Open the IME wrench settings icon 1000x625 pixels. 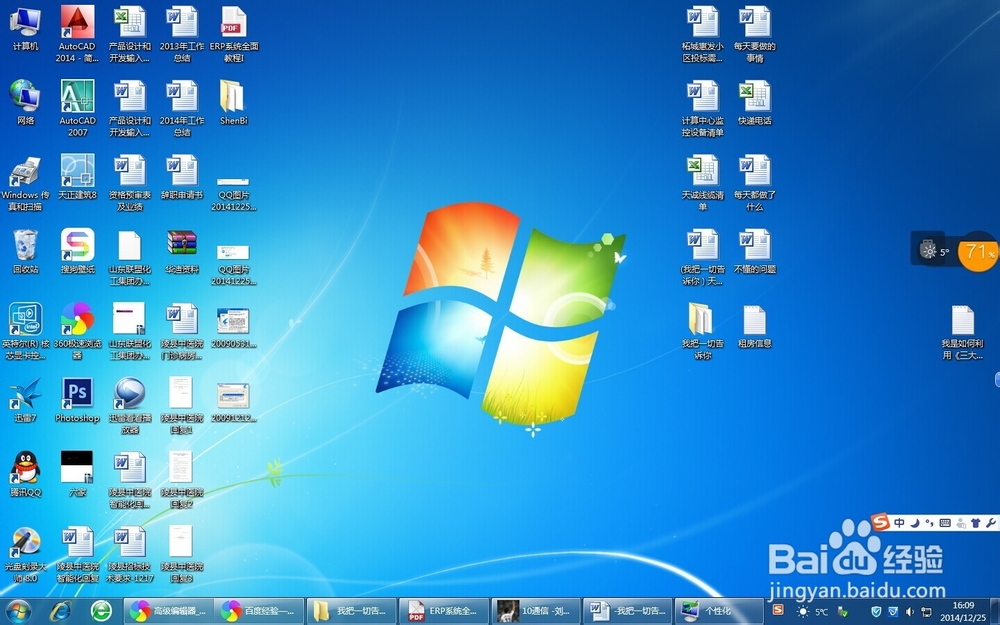click(990, 523)
